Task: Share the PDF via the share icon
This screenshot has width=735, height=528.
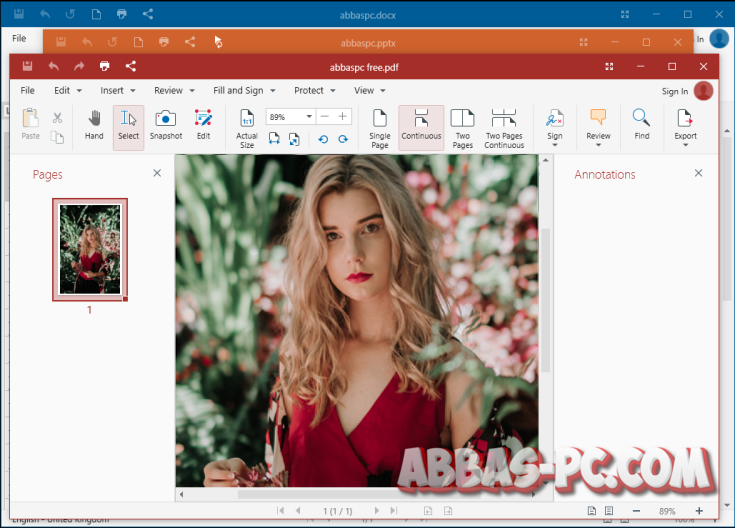Action: coord(131,66)
